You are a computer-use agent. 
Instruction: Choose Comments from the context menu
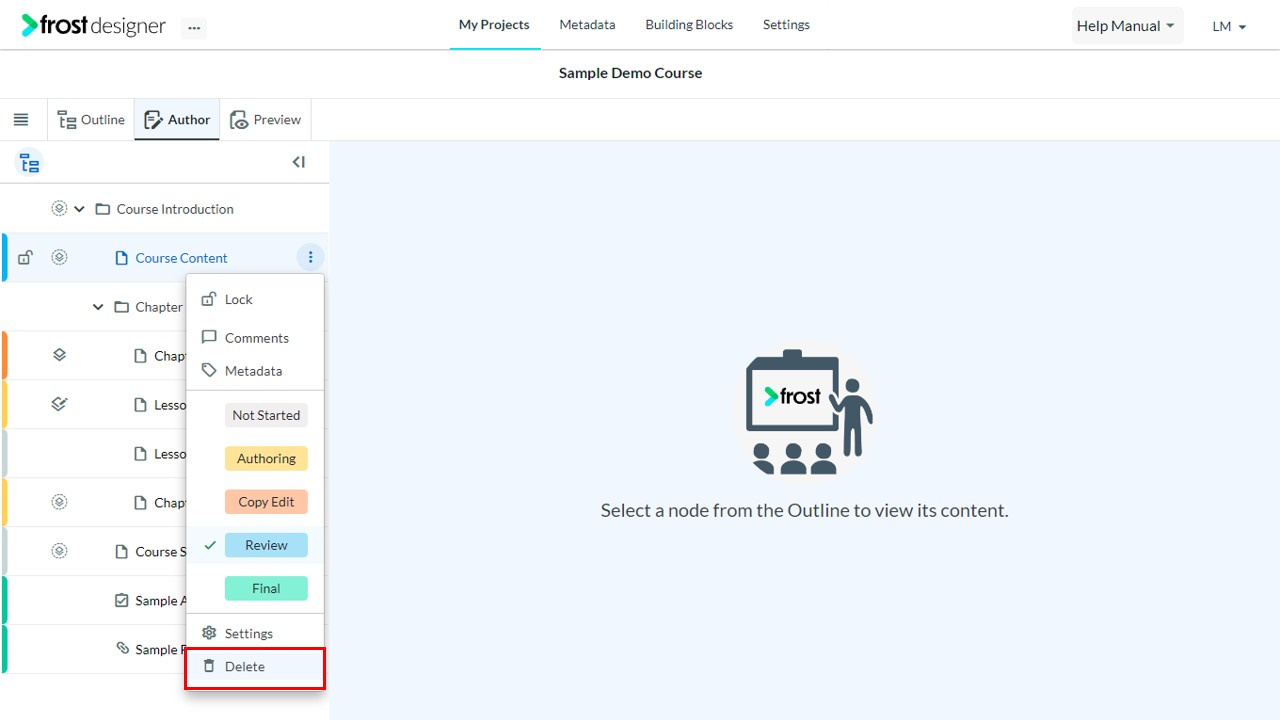[x=255, y=338]
